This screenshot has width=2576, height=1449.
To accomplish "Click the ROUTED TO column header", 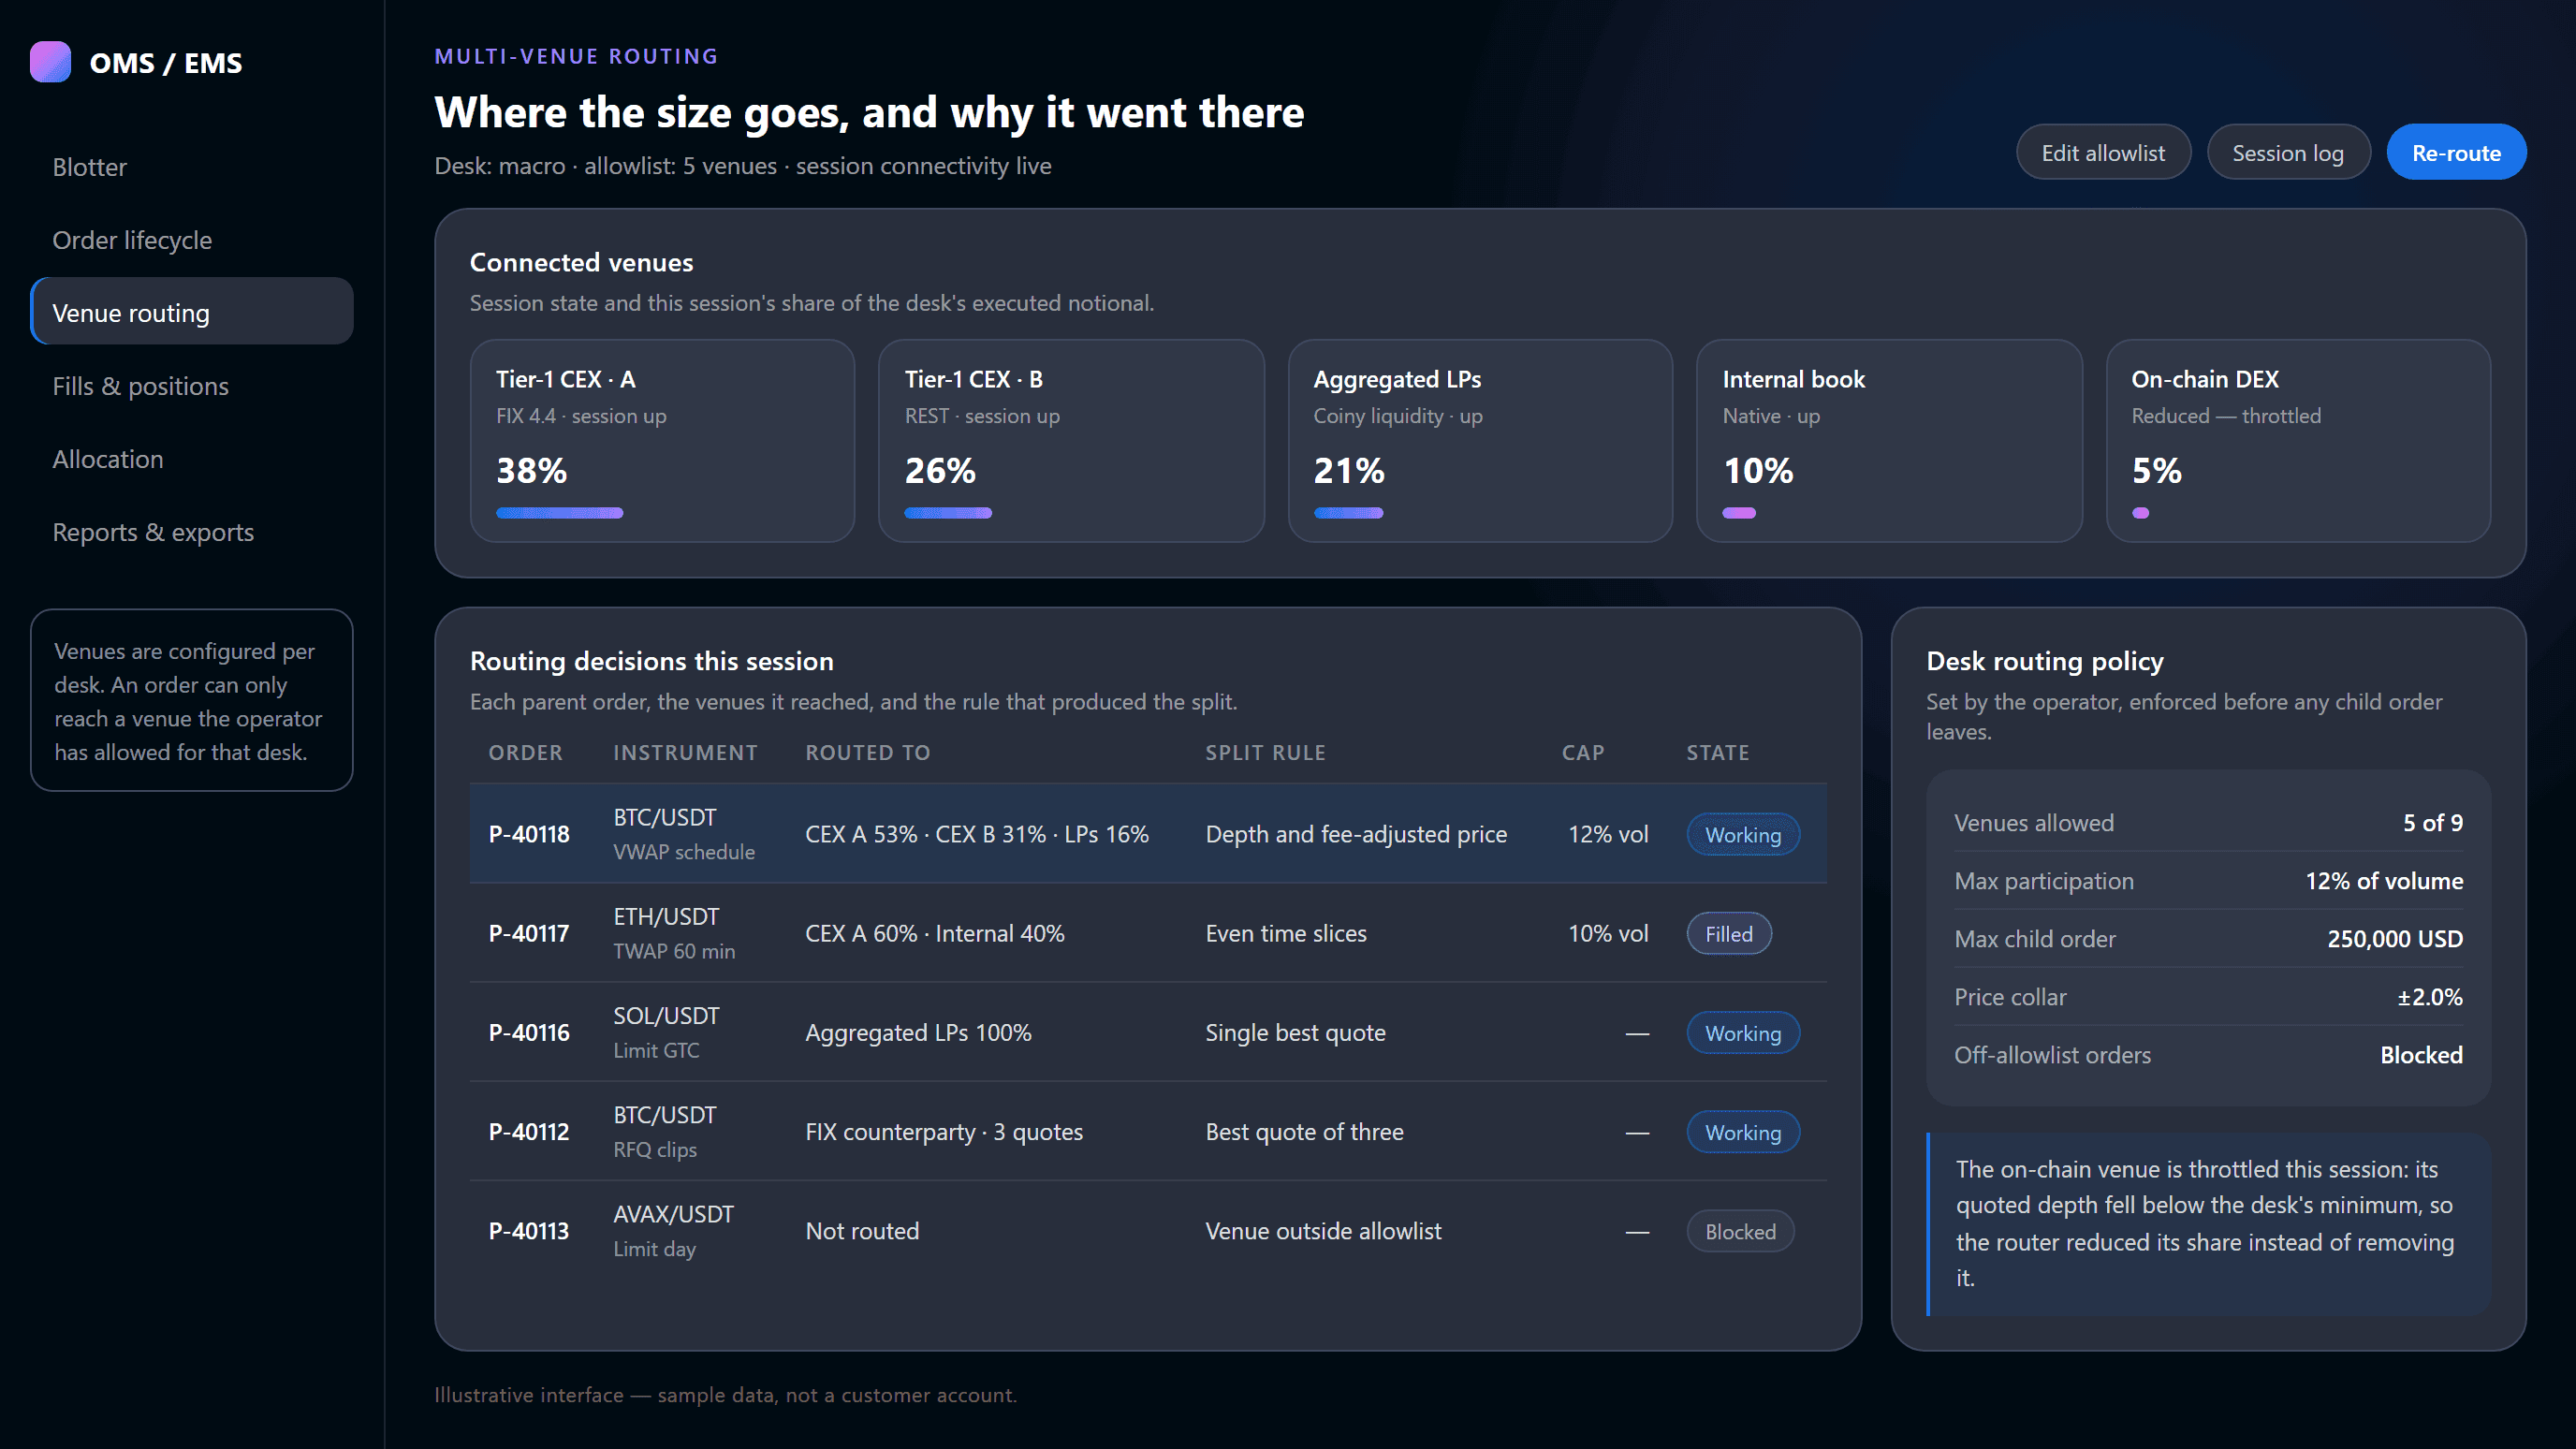I will point(868,752).
